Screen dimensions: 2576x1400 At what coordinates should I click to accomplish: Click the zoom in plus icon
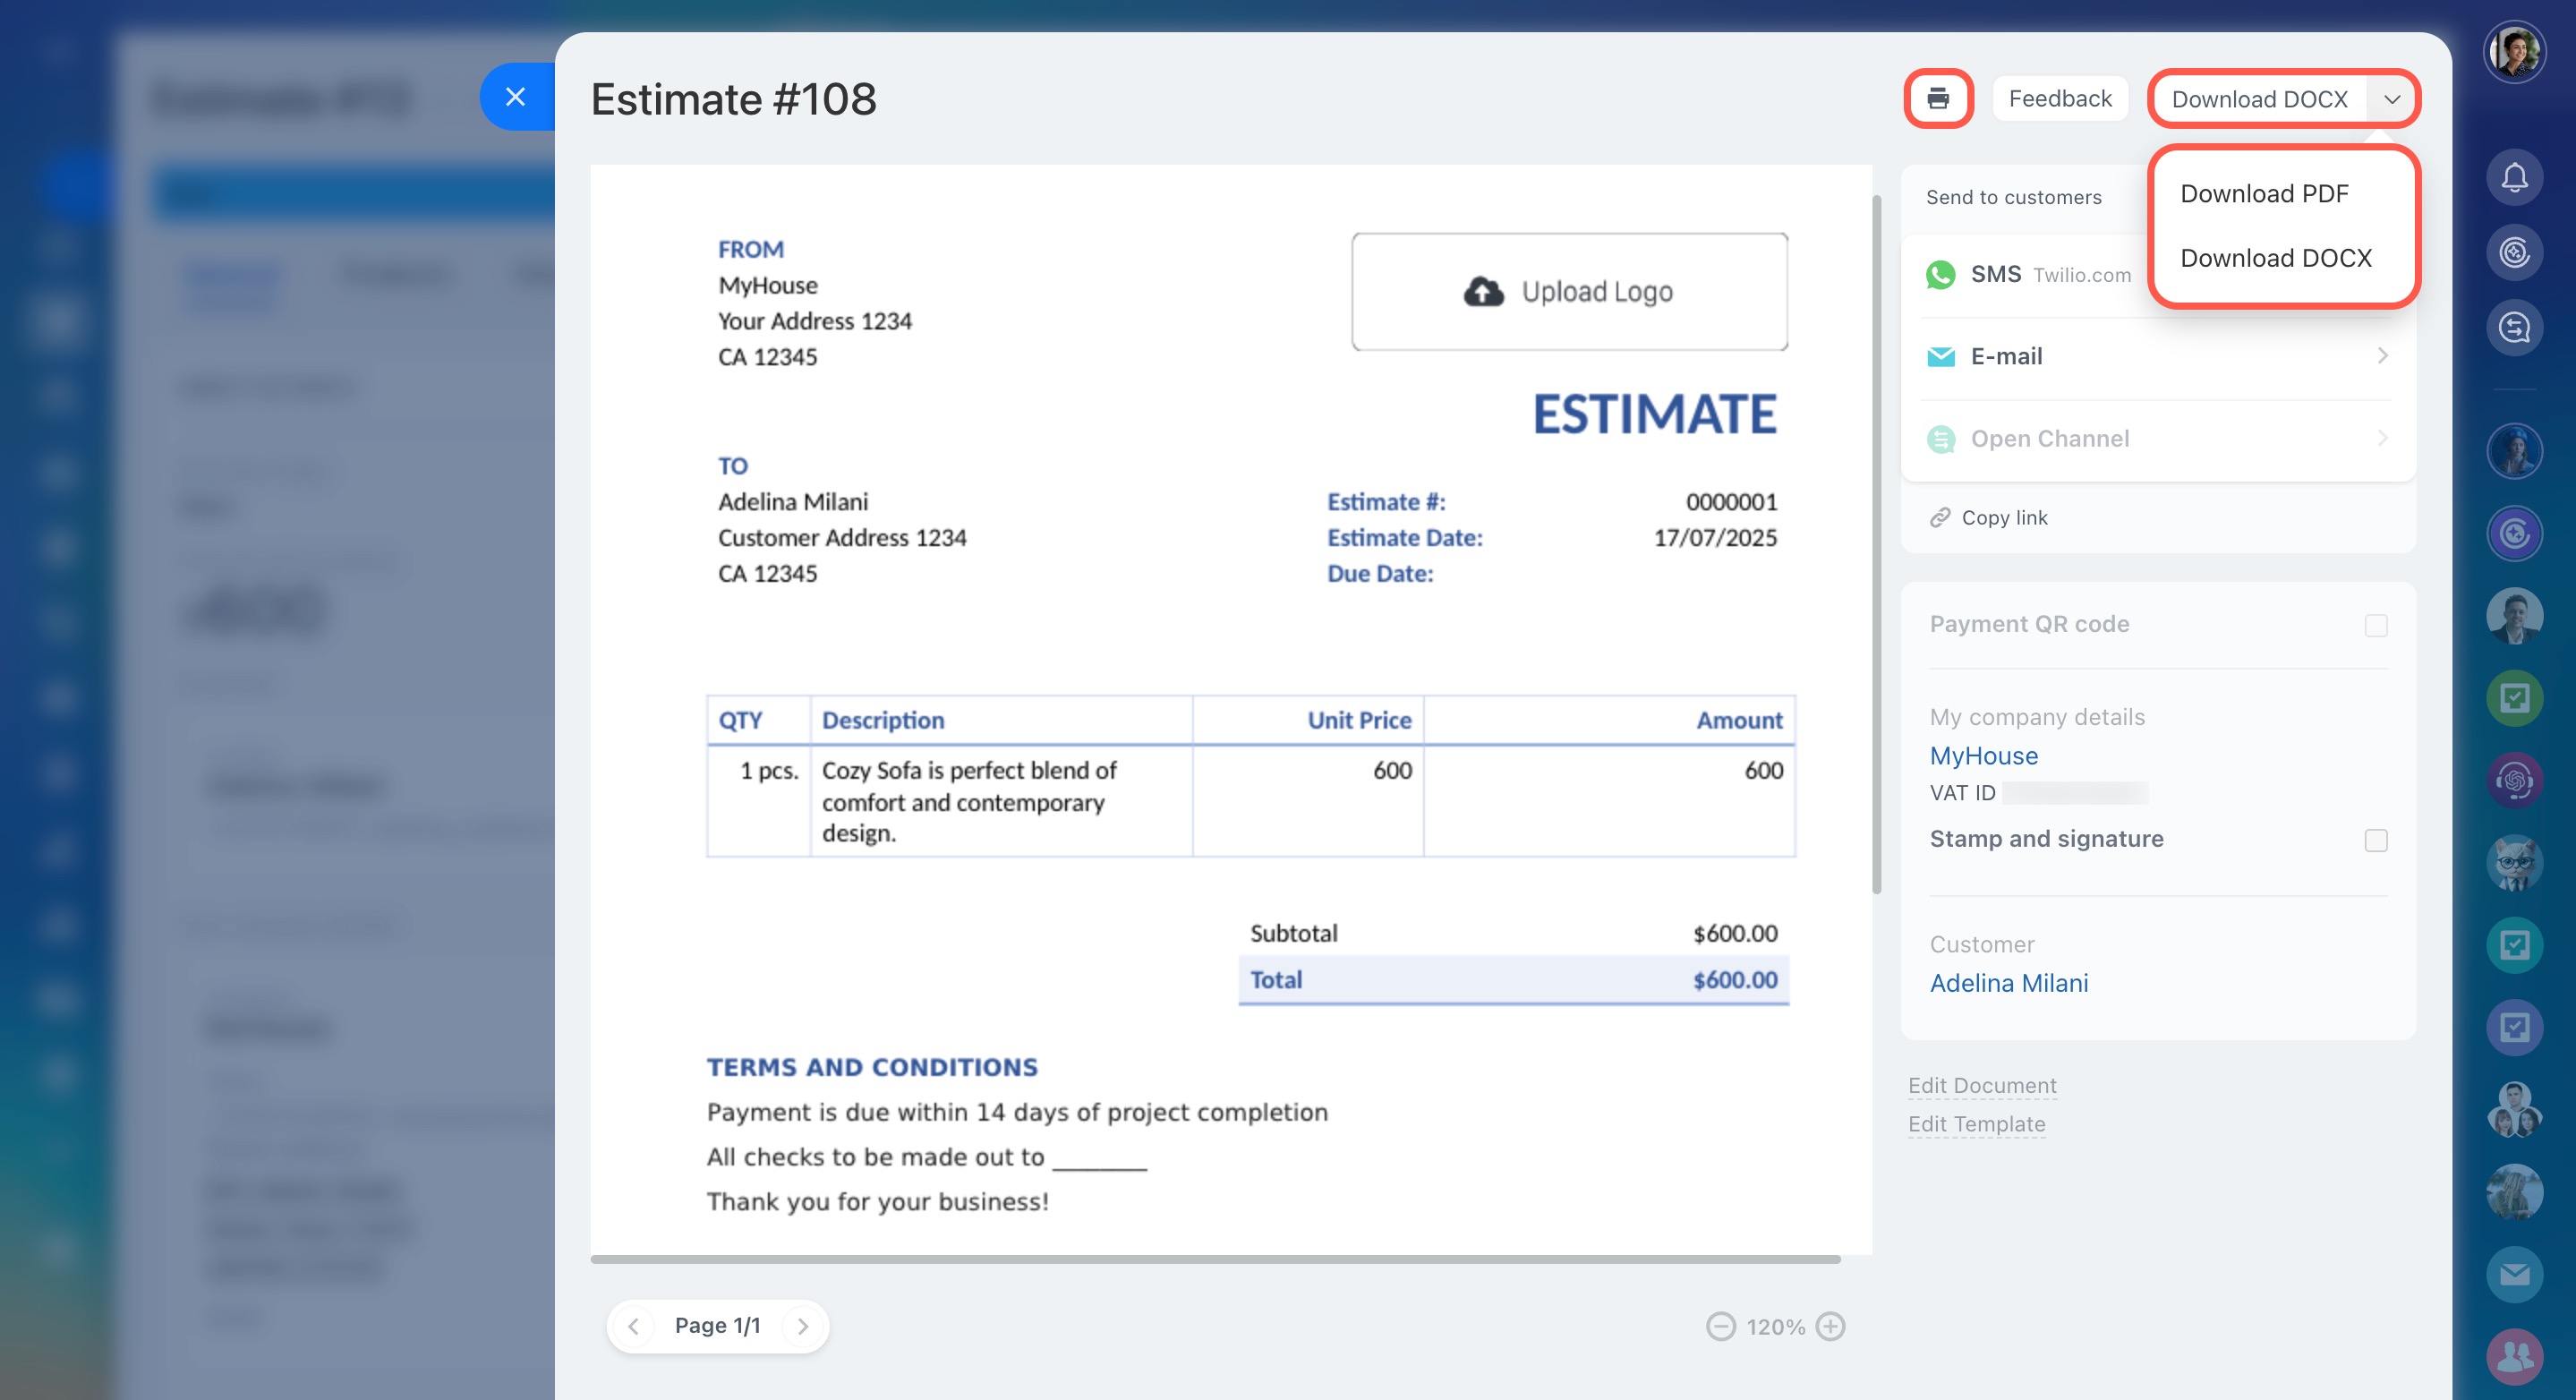tap(1830, 1326)
